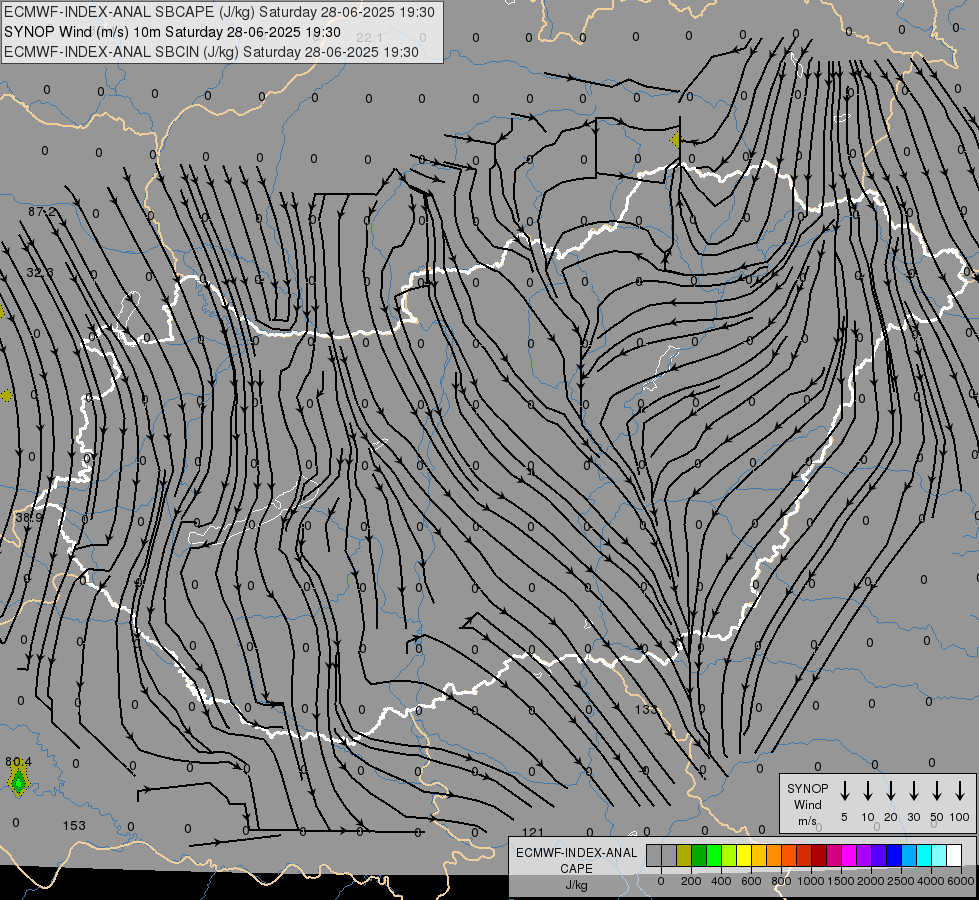Click the 800 tick on CAPE scale

(781, 881)
